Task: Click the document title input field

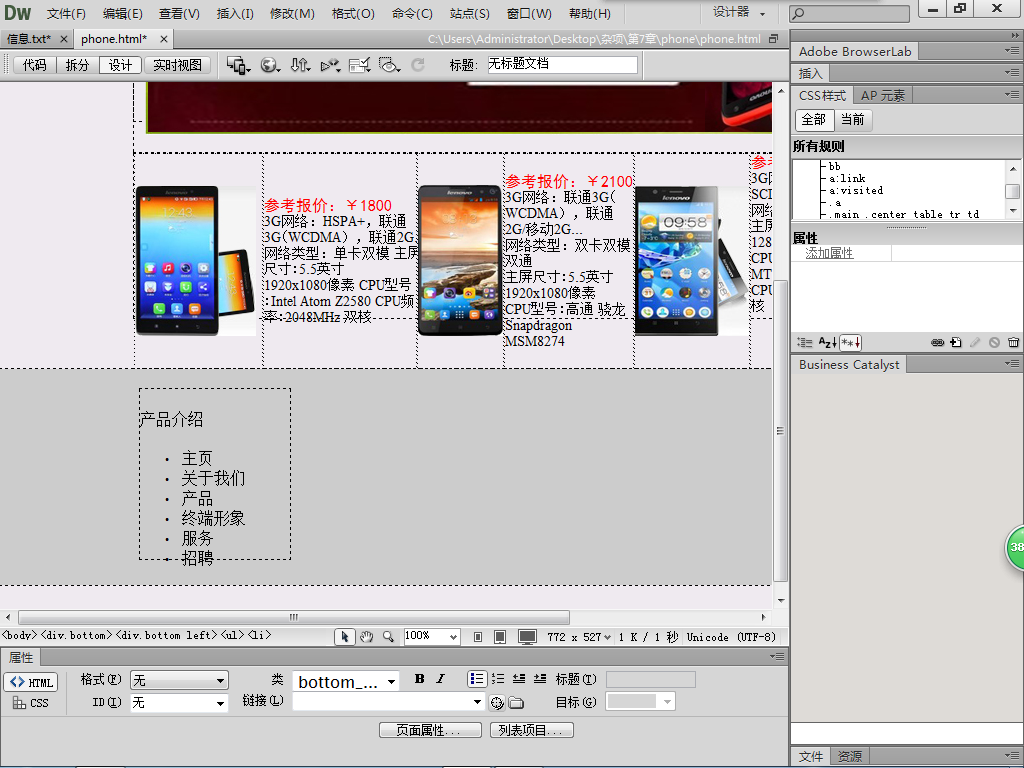Action: click(x=562, y=64)
